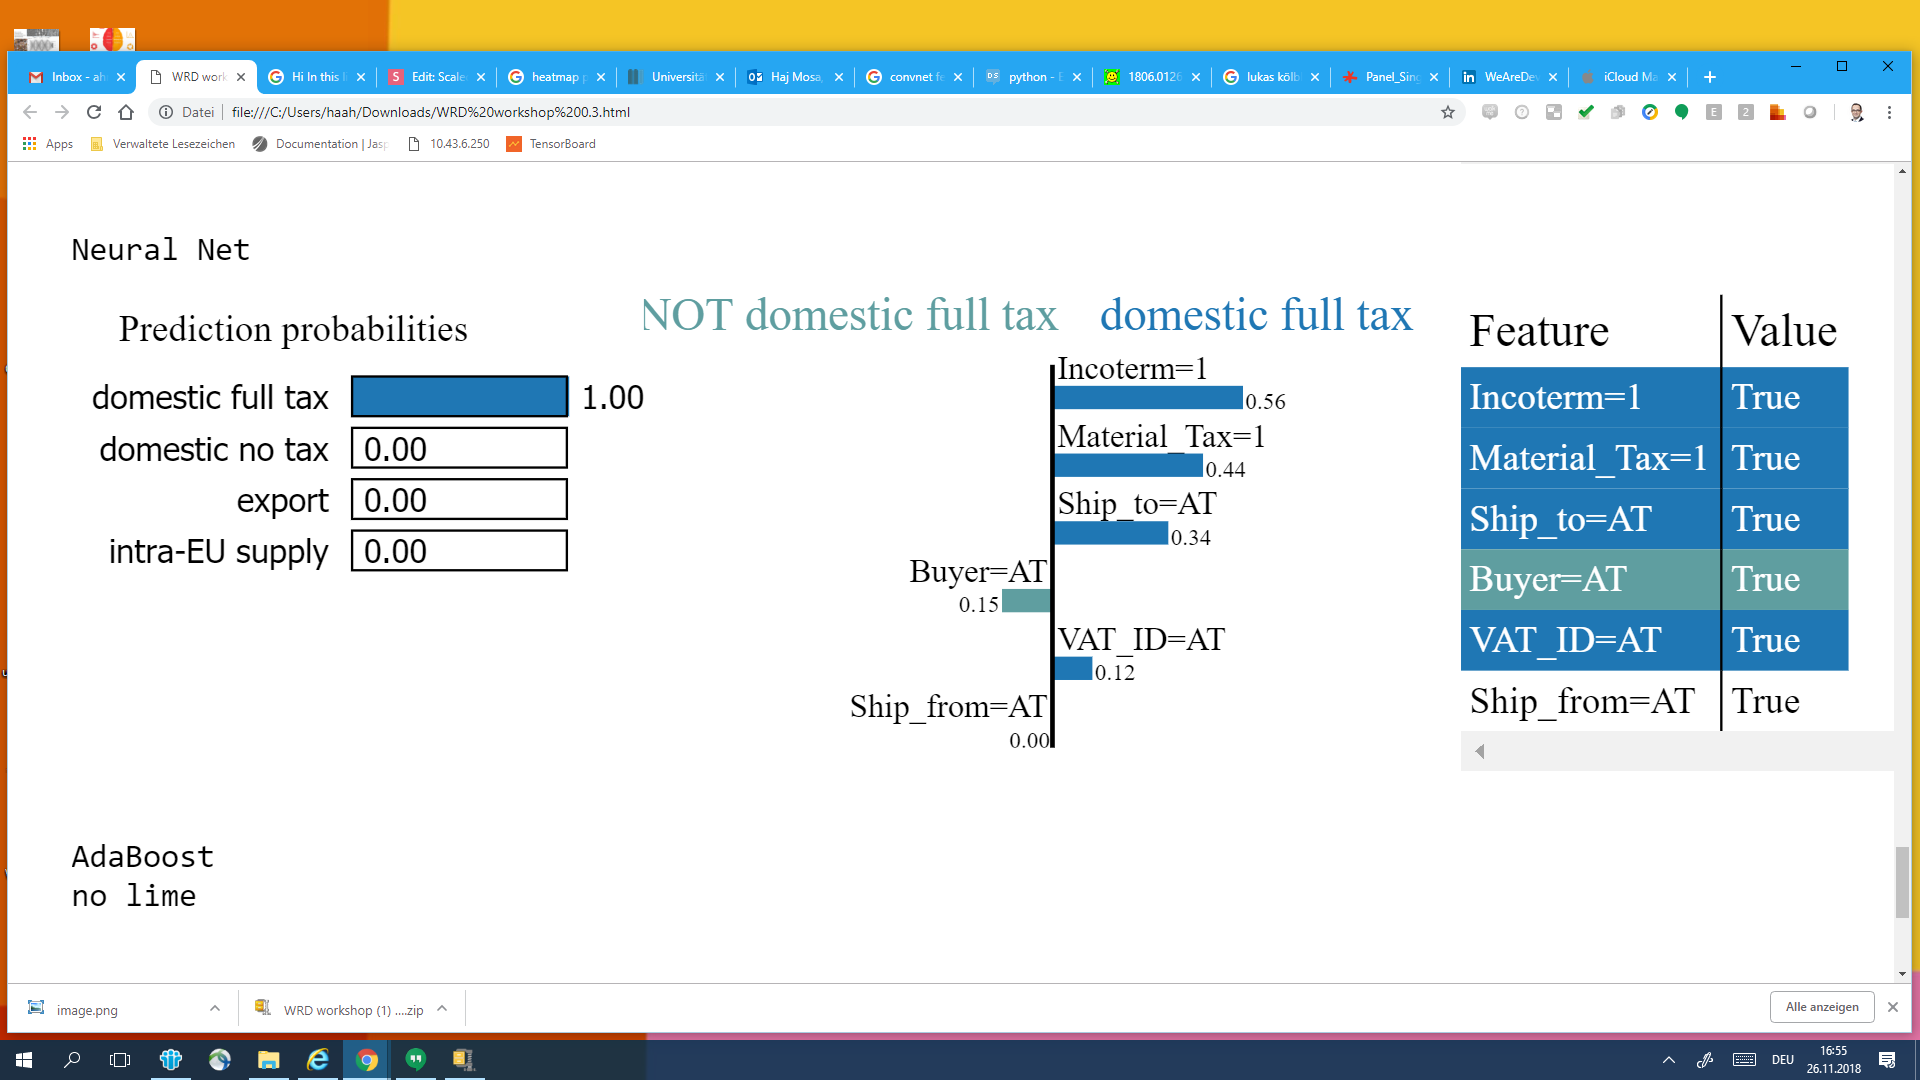This screenshot has height=1080, width=1920.
Task: Open File Explorer from taskbar
Action: [268, 1060]
